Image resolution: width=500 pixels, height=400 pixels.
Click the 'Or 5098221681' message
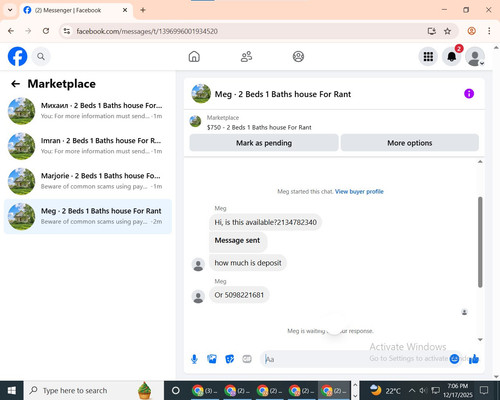239,295
